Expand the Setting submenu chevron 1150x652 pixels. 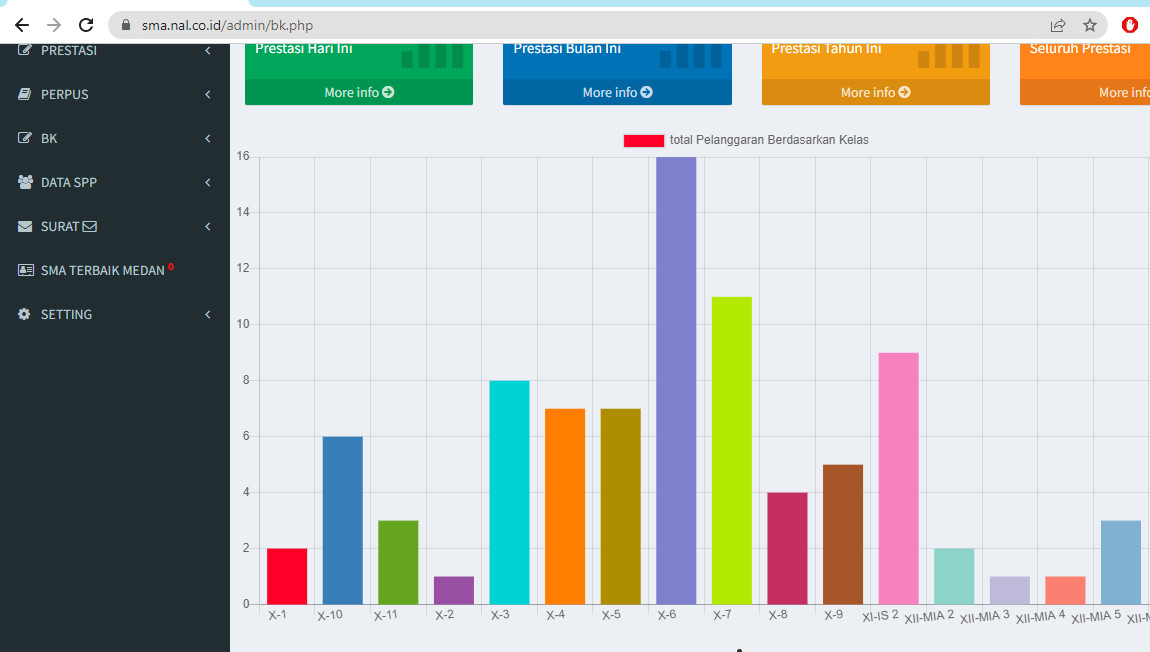click(208, 314)
